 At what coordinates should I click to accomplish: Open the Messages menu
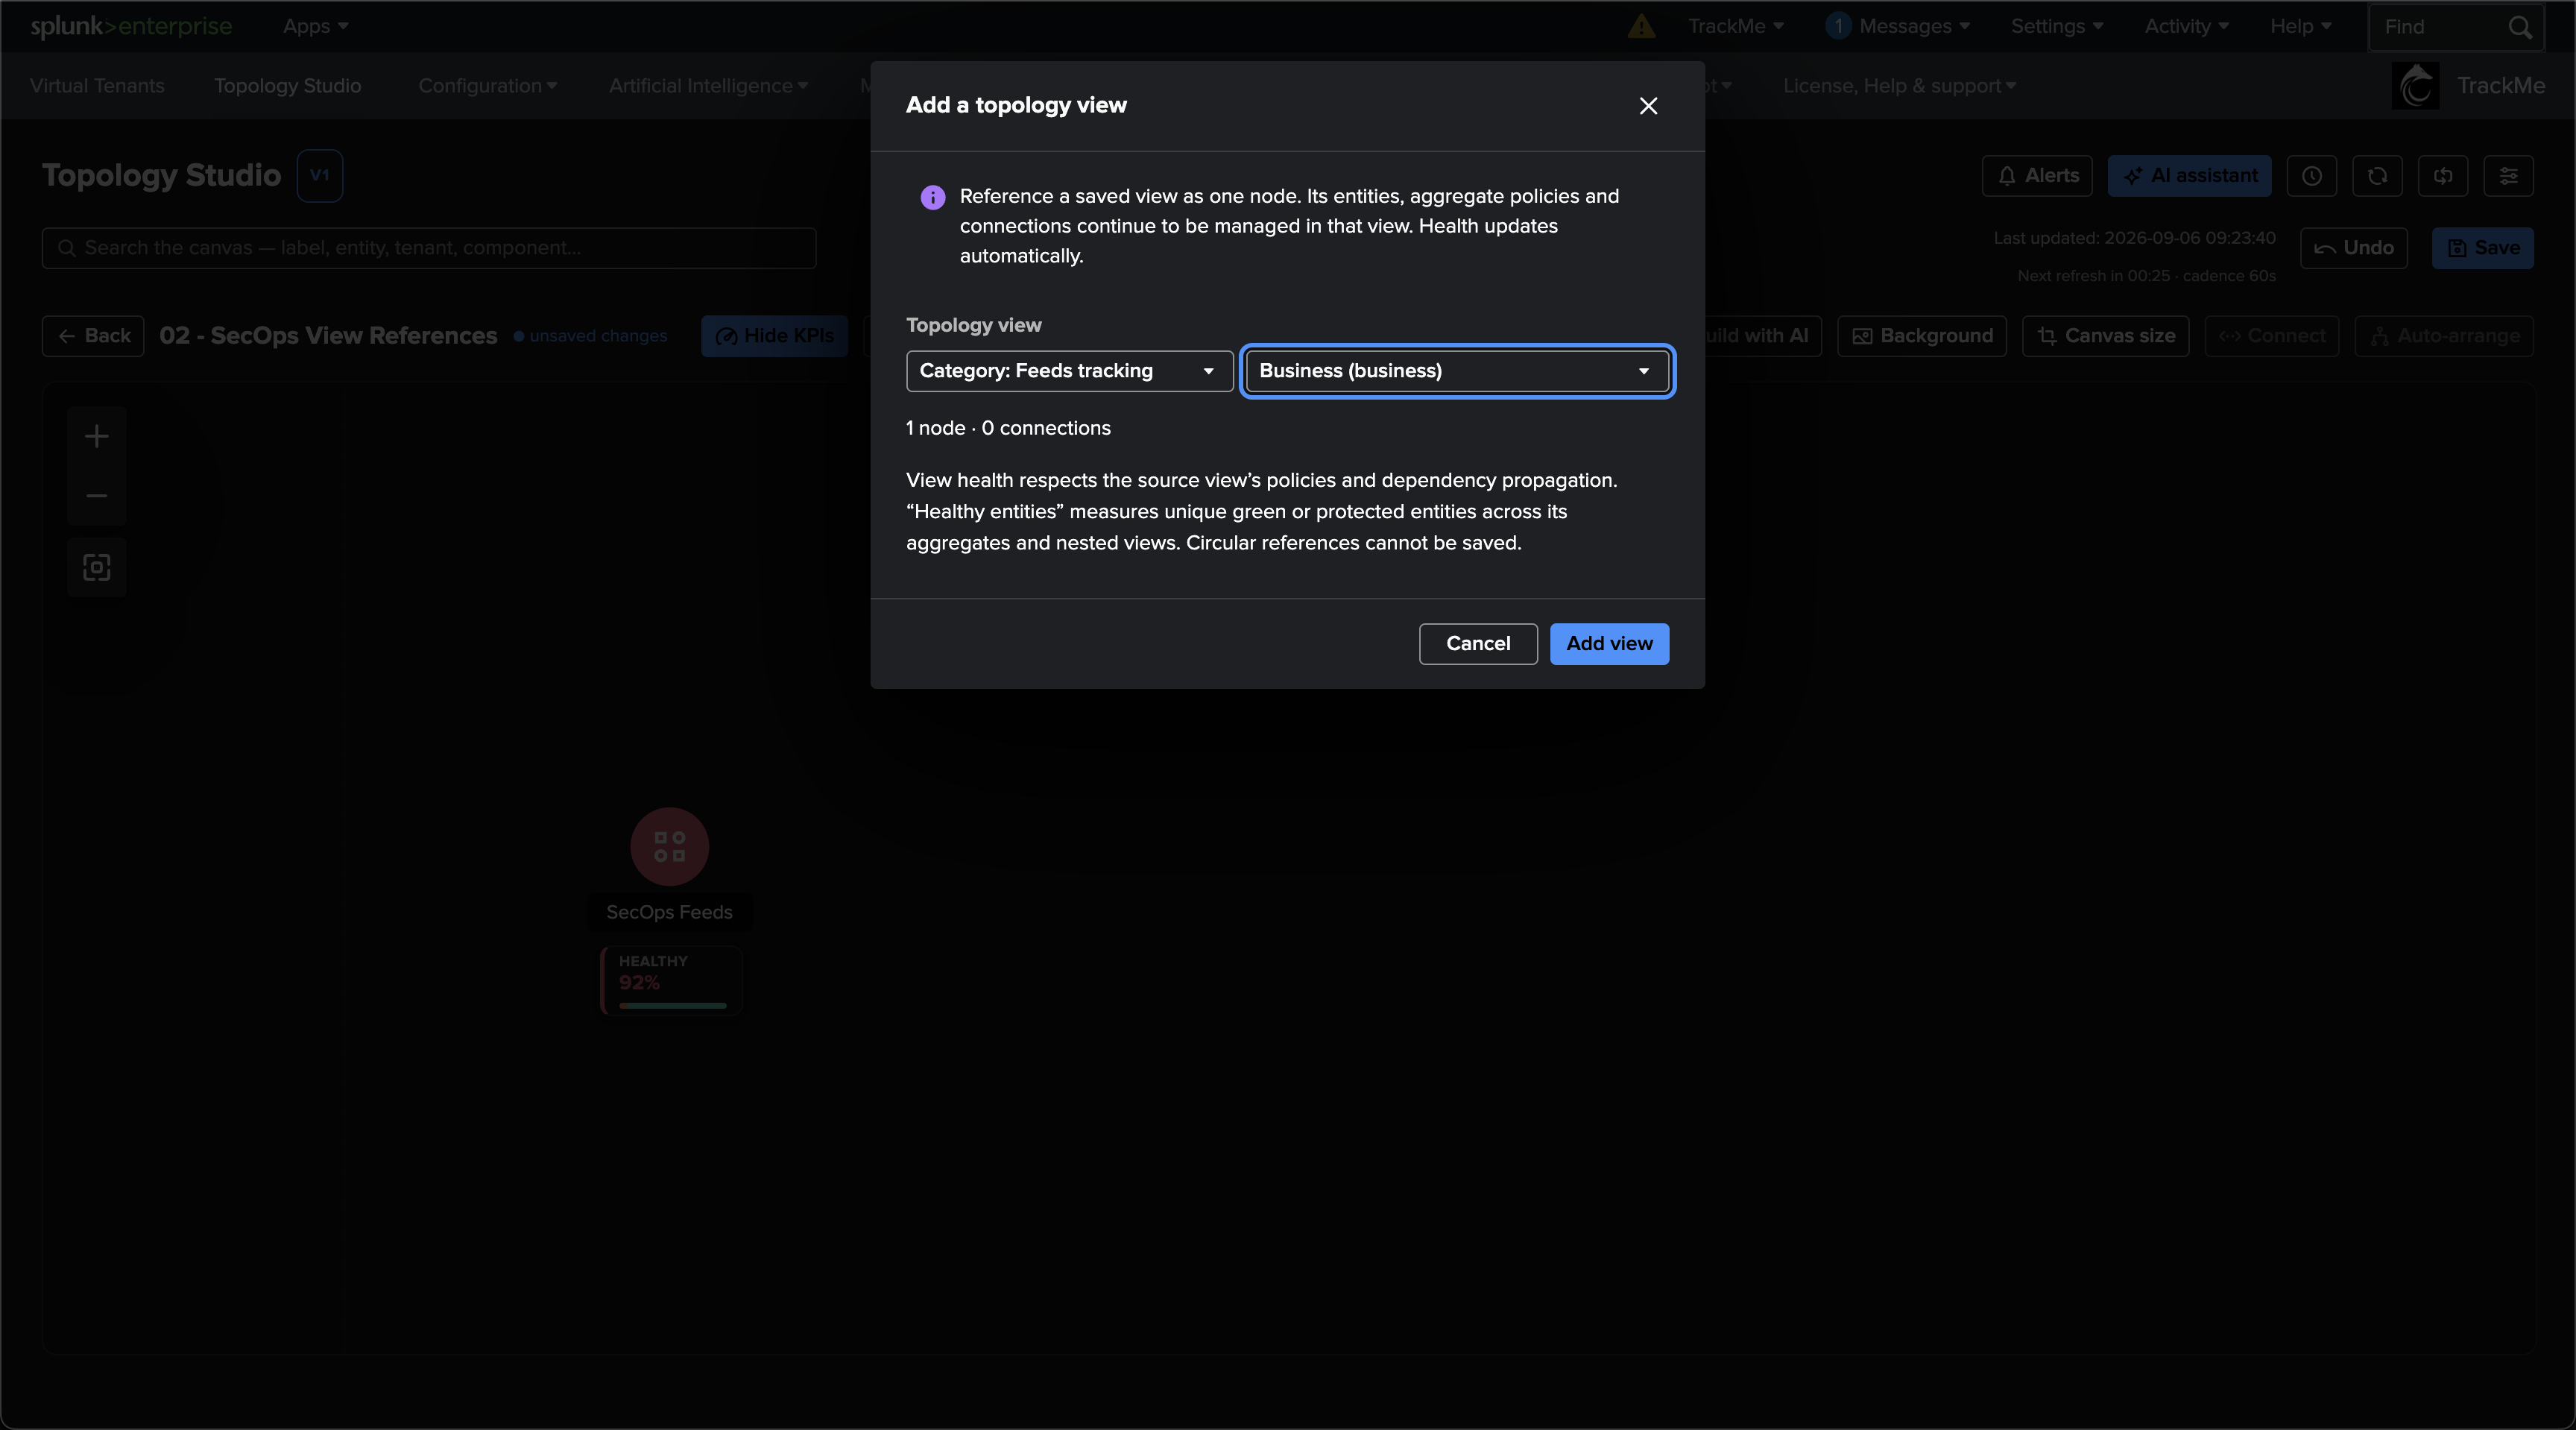1897,27
